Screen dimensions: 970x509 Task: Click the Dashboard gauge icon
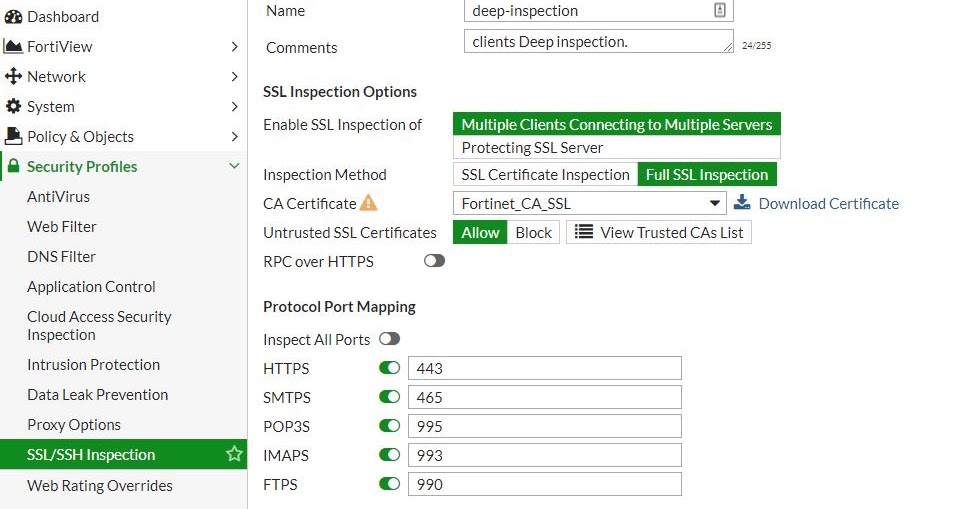[12, 17]
